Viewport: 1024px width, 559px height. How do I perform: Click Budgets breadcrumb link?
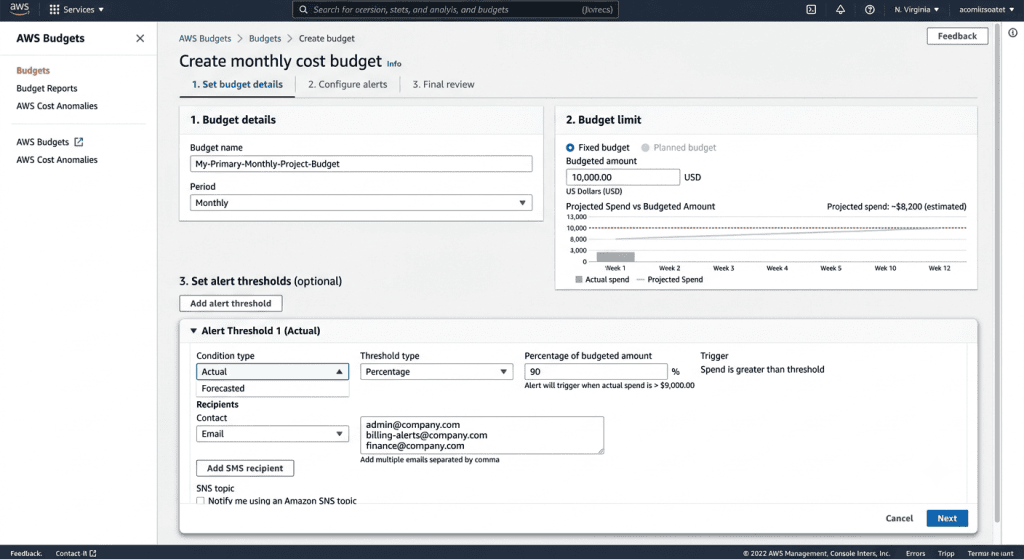[265, 39]
